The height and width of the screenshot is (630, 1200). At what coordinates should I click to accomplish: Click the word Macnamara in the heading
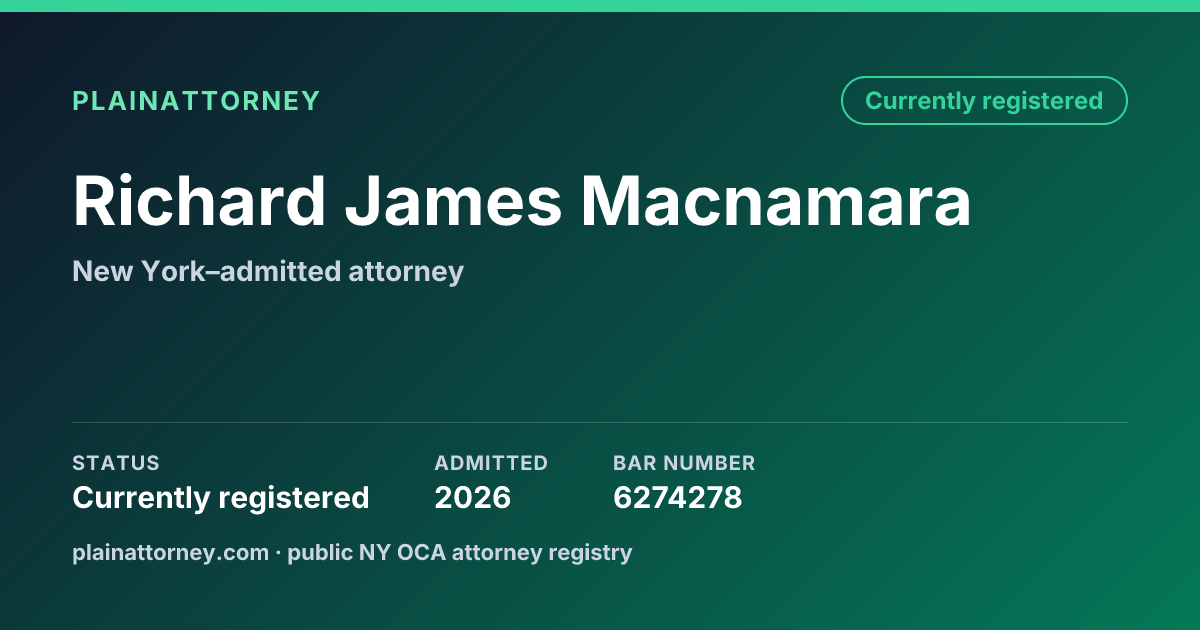pyautogui.click(x=777, y=203)
